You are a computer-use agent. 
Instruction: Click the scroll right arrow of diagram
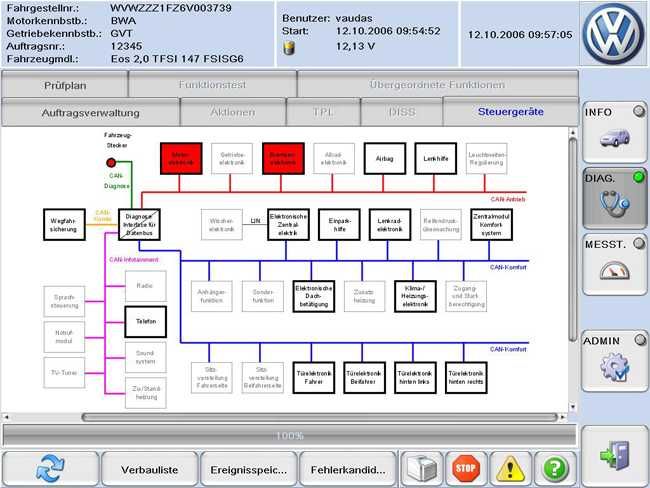563,417
